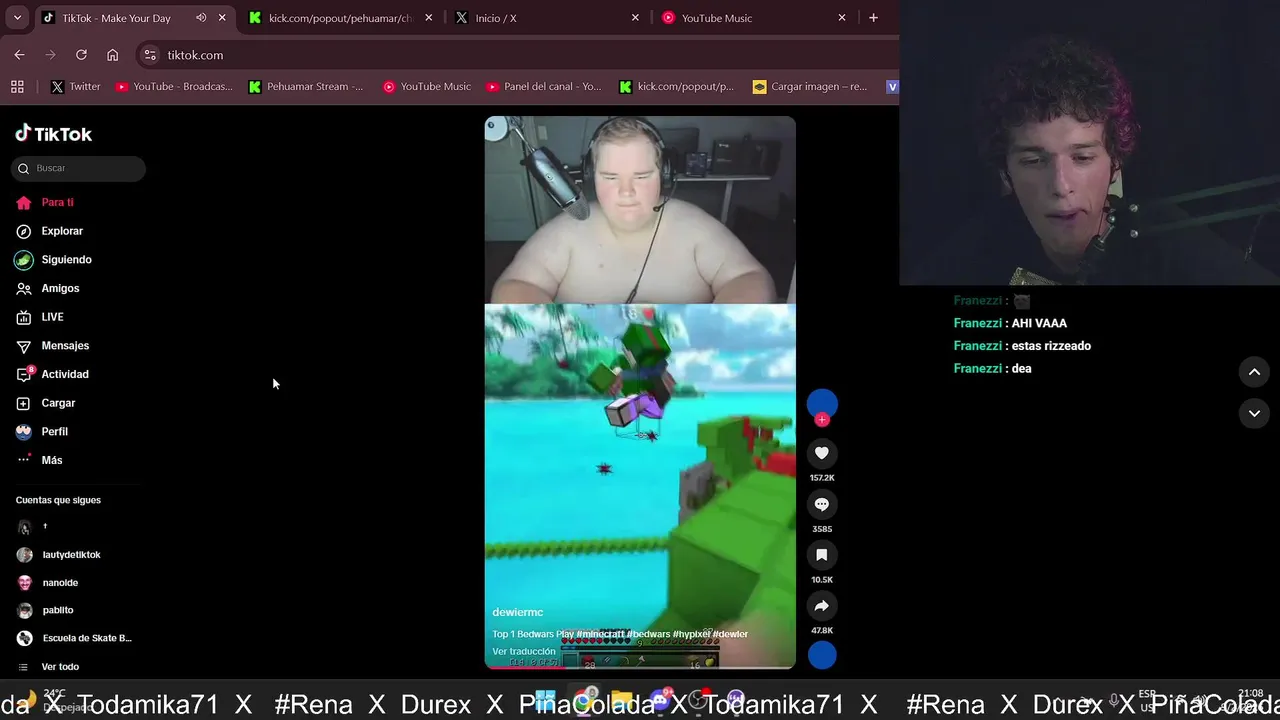This screenshot has height=720, width=1280.
Task: Mute the TikTok tab audio
Action: point(201,18)
